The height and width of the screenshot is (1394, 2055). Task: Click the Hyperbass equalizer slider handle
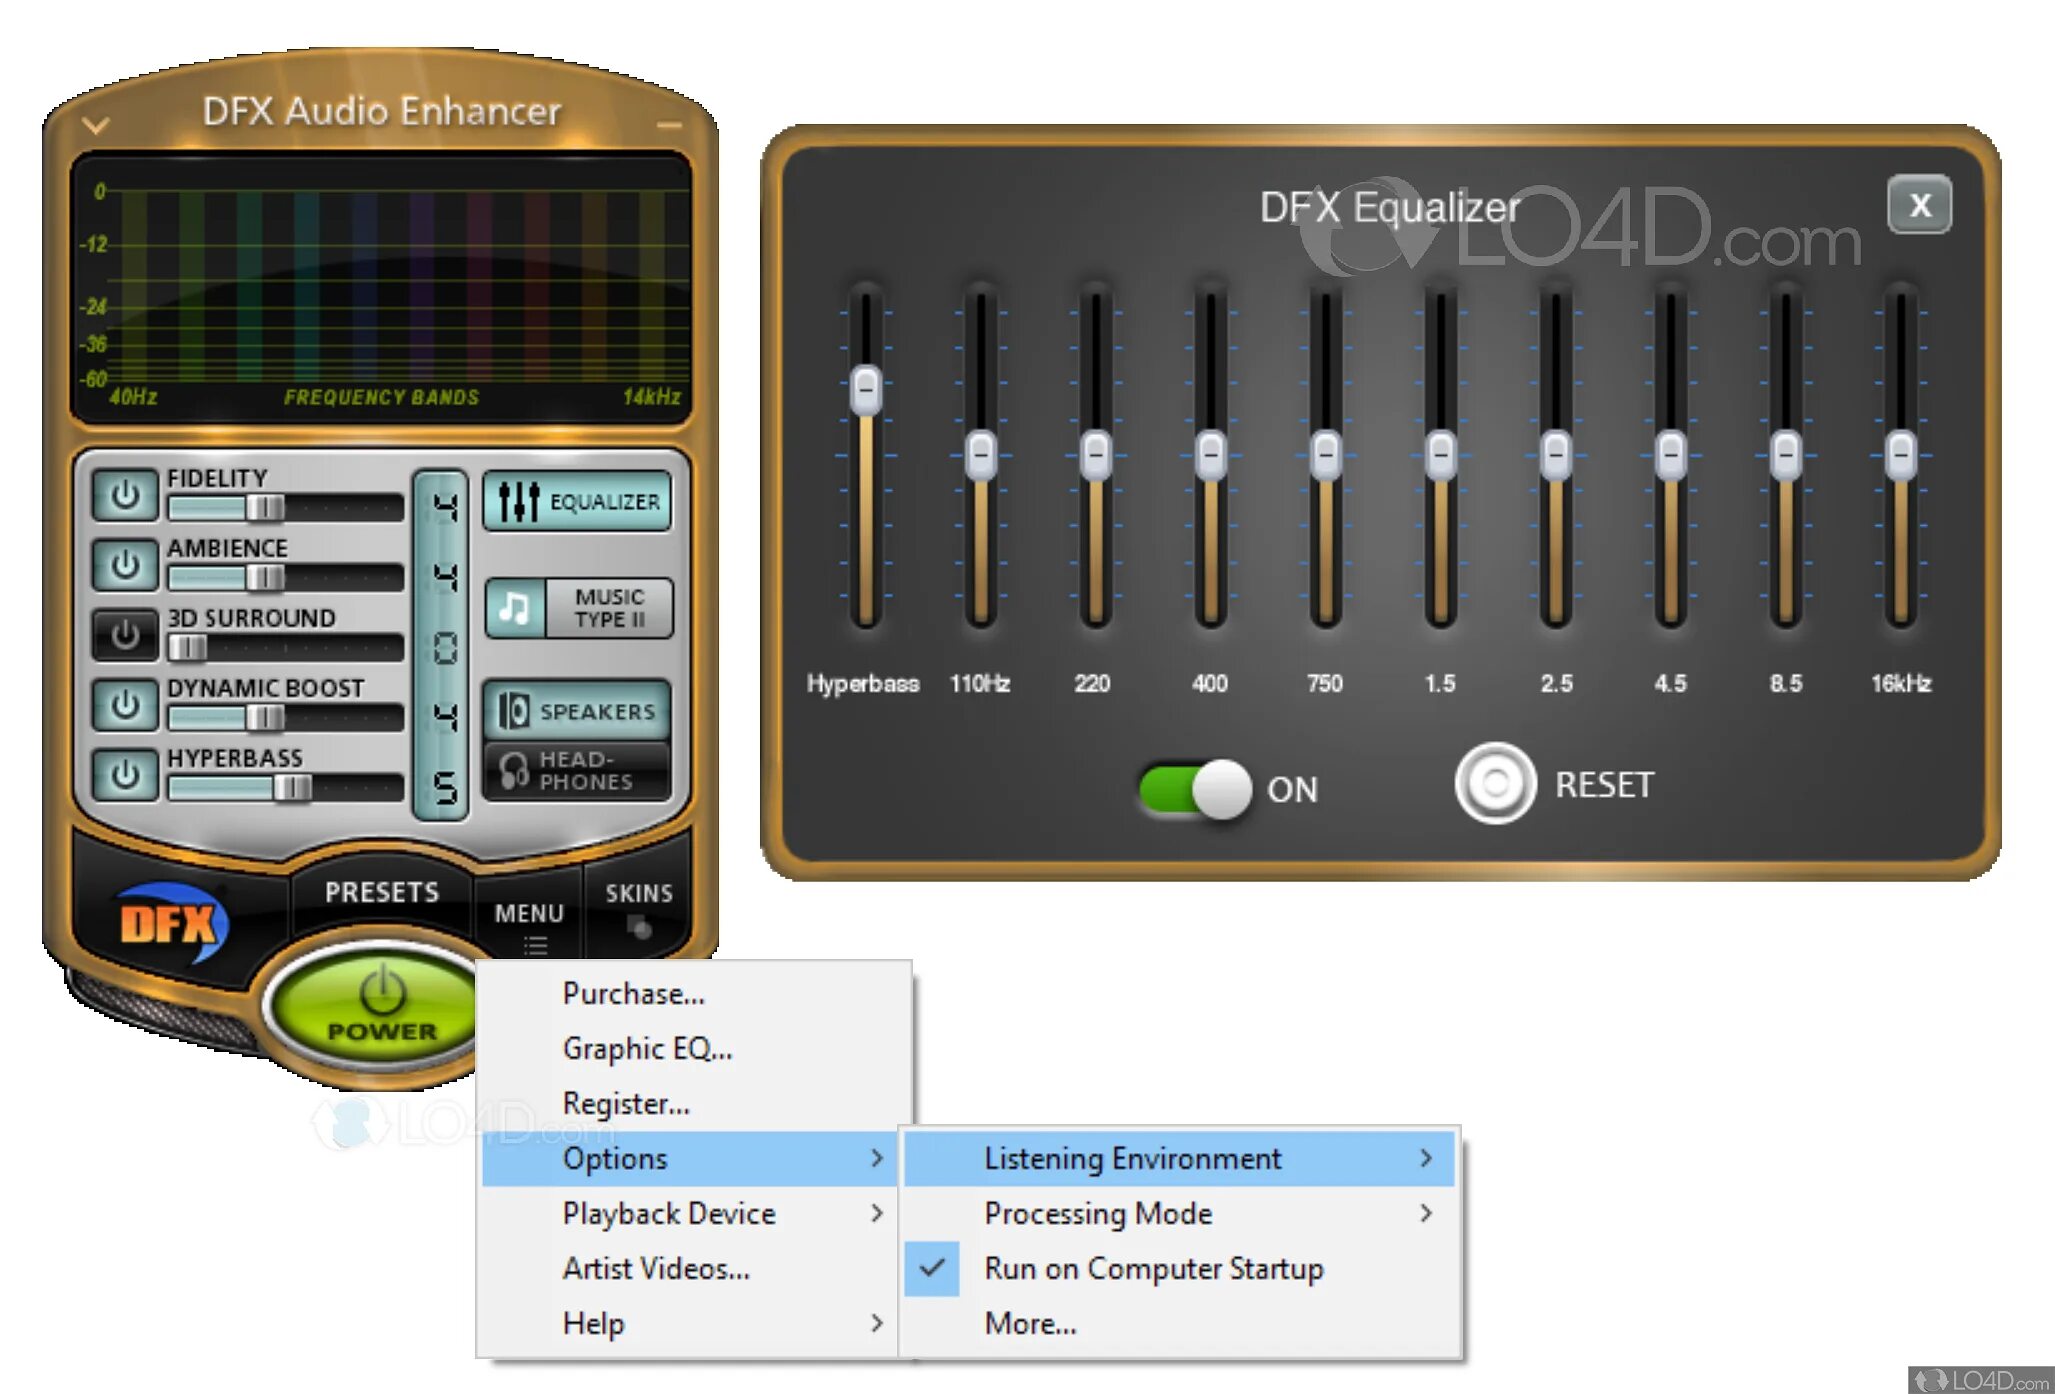865,388
